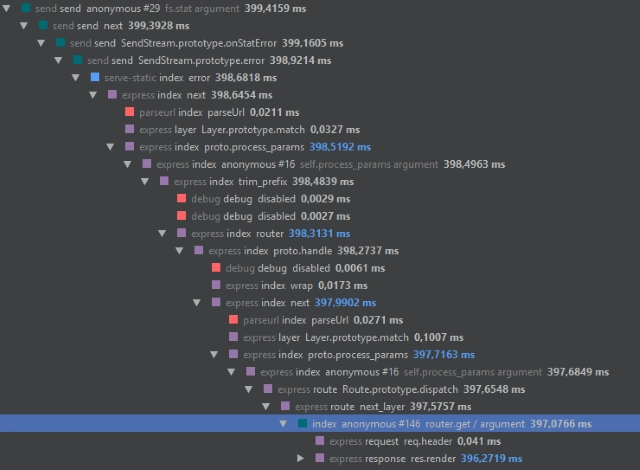Click teal icon of anonymous #146 row

click(x=302, y=423)
